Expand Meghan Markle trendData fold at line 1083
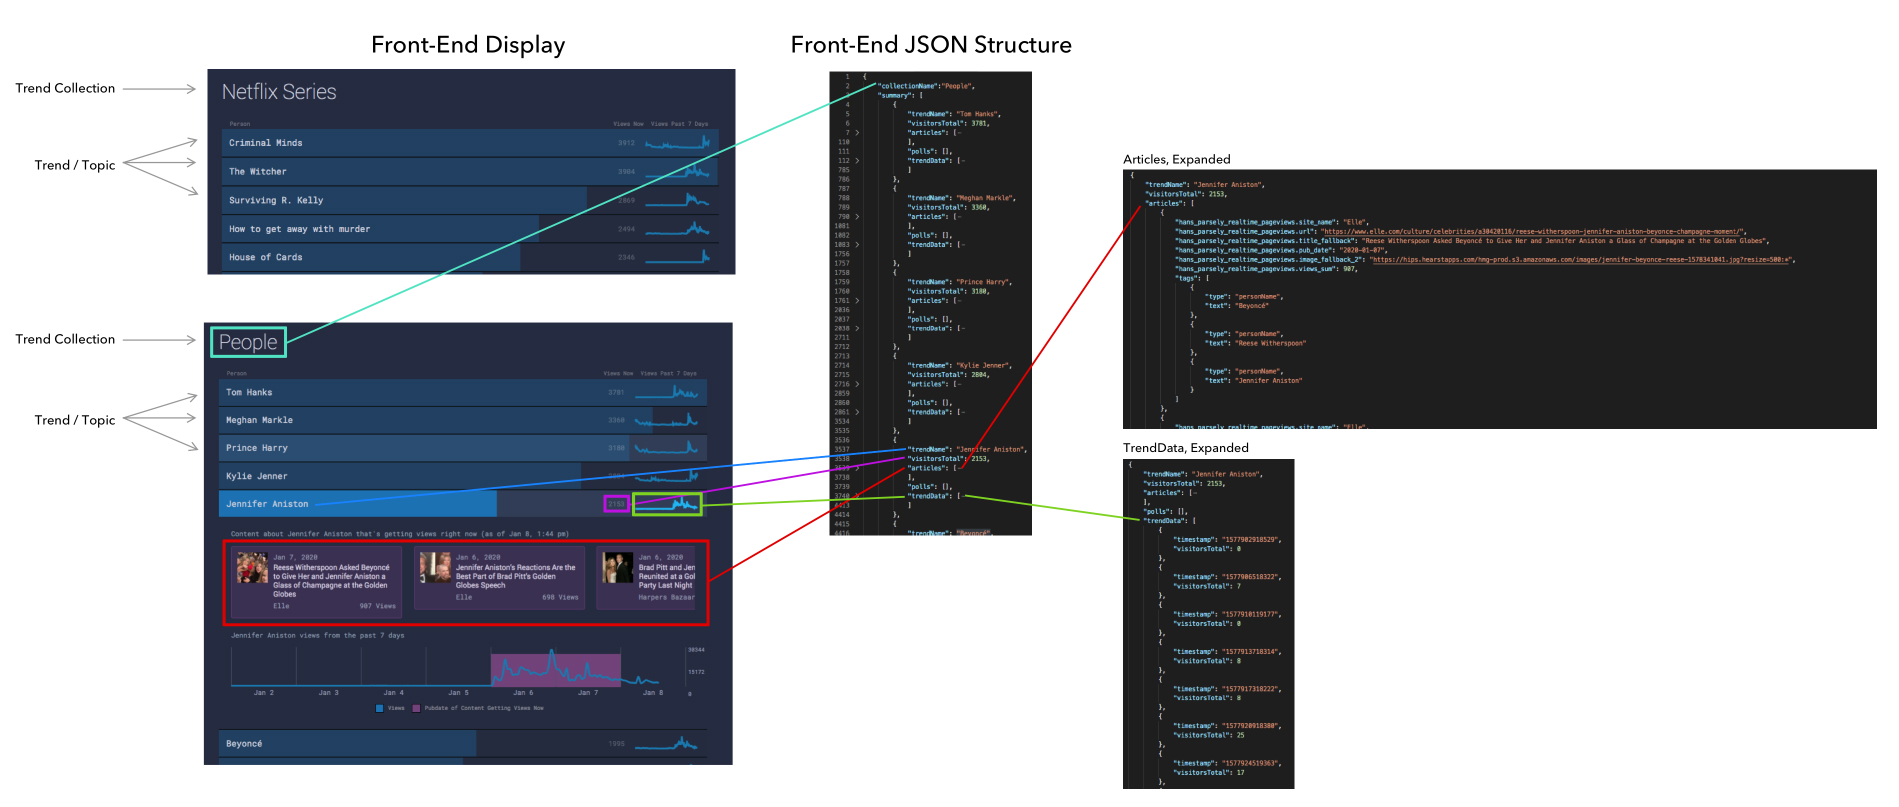Image resolution: width=1899 pixels, height=807 pixels. coord(857,245)
